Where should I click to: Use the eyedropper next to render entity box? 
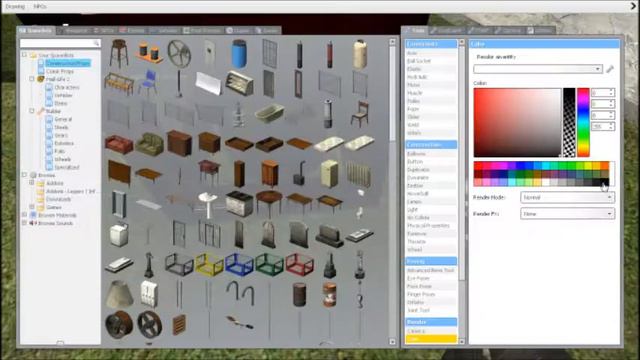[610, 69]
